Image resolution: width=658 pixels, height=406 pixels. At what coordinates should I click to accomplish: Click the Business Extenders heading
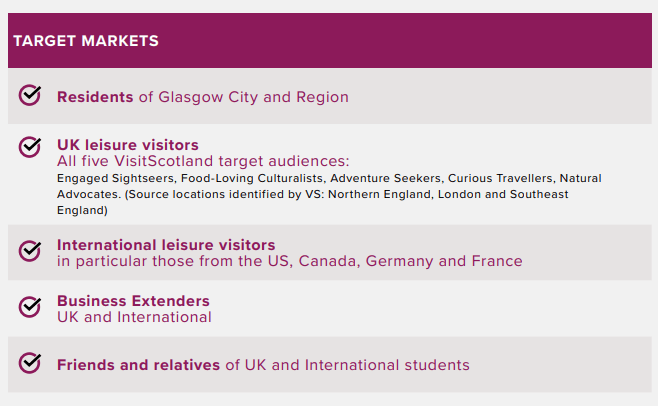pyautogui.click(x=133, y=301)
